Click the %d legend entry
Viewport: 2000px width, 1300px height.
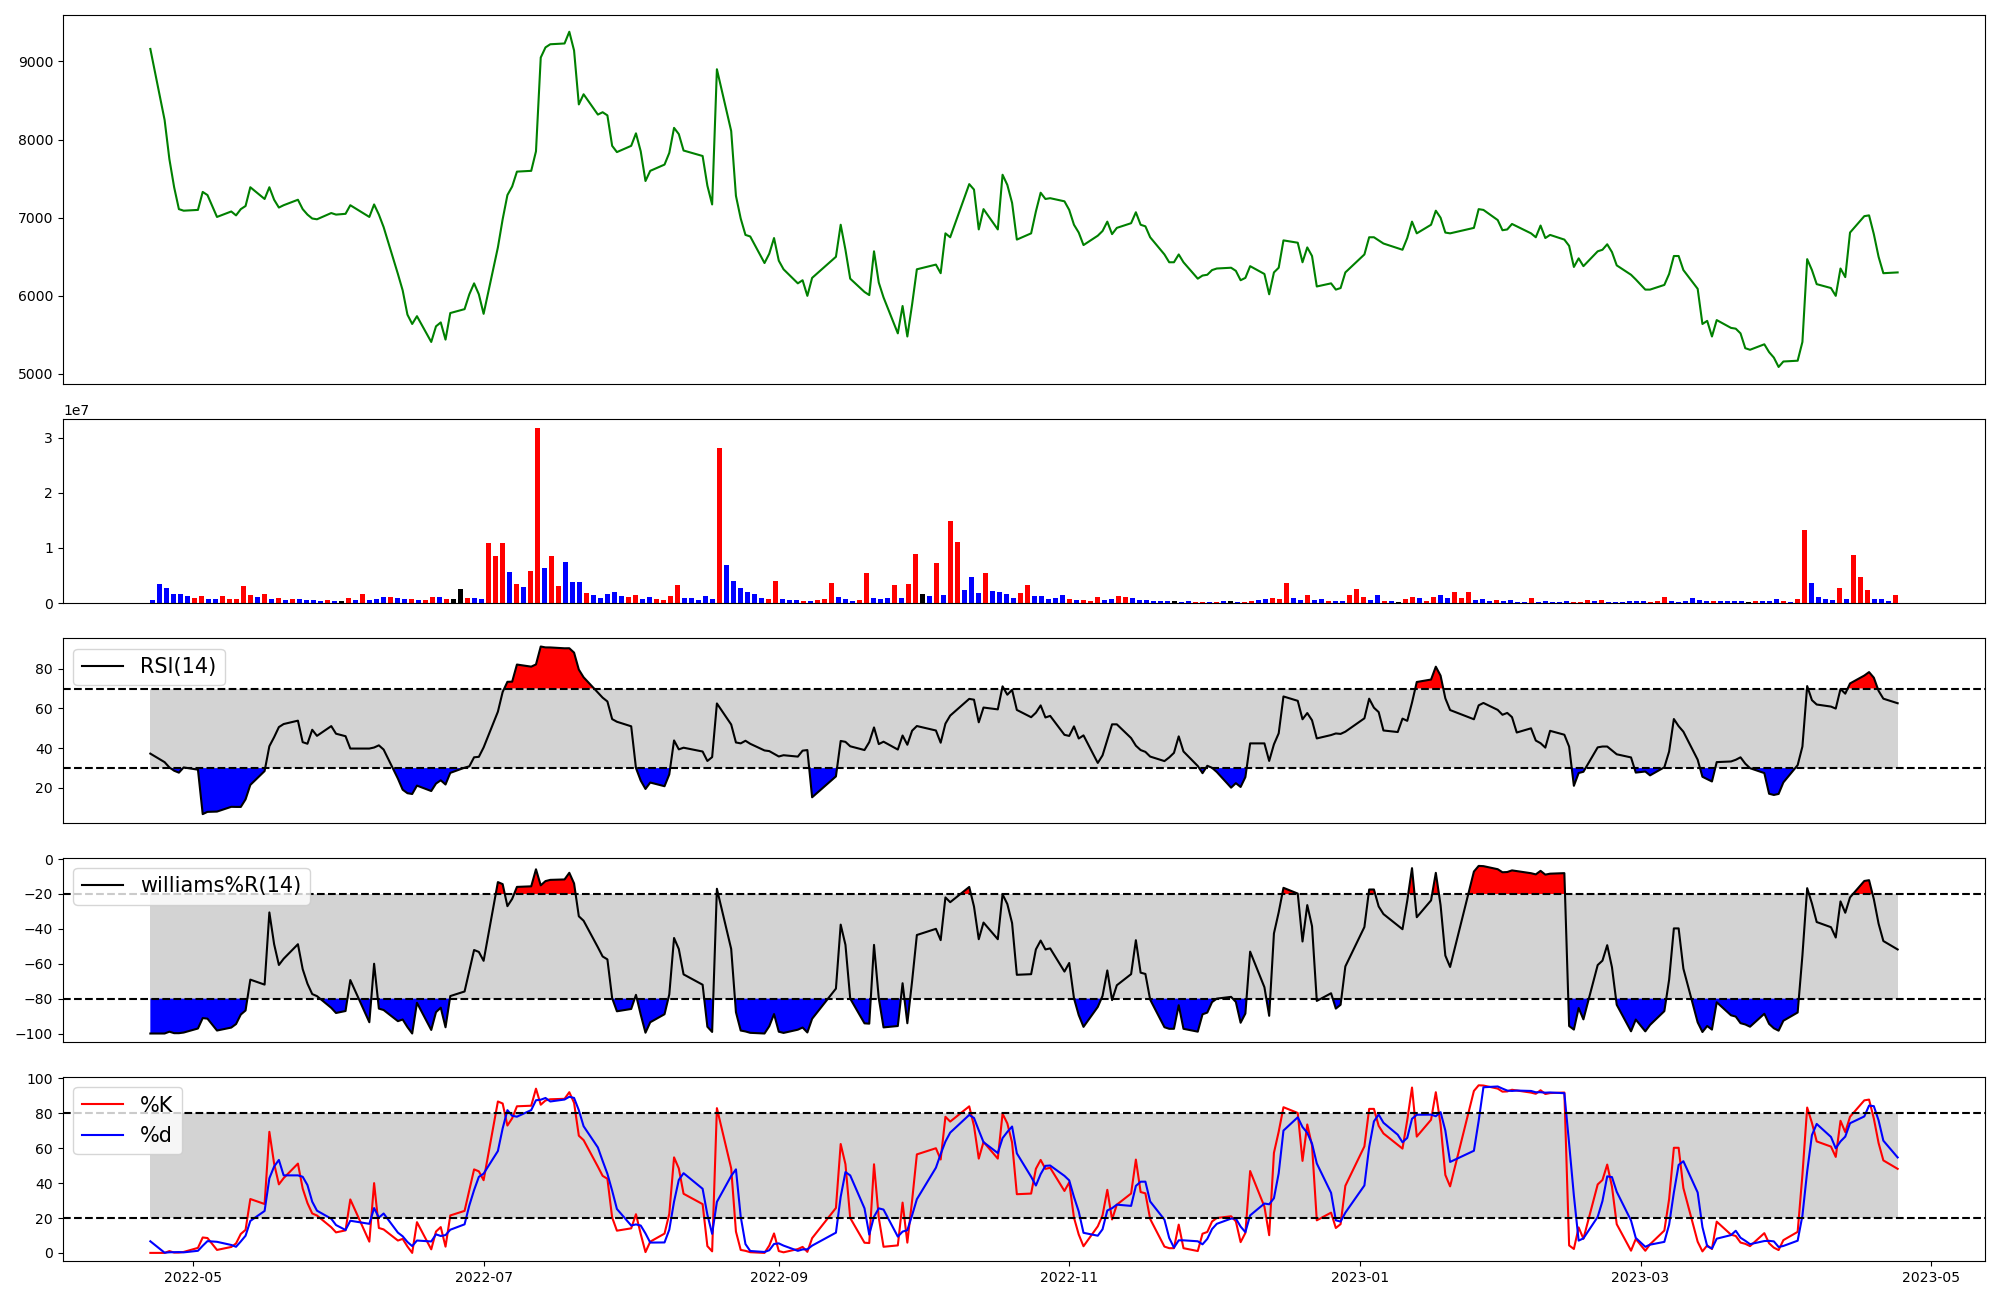156,1135
